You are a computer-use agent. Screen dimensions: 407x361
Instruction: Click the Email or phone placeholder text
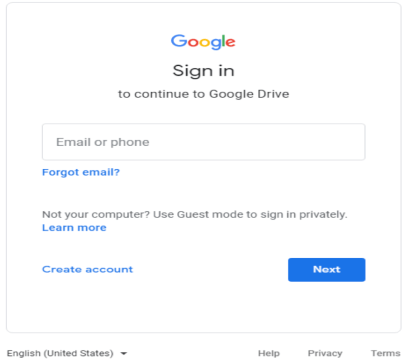click(x=103, y=142)
